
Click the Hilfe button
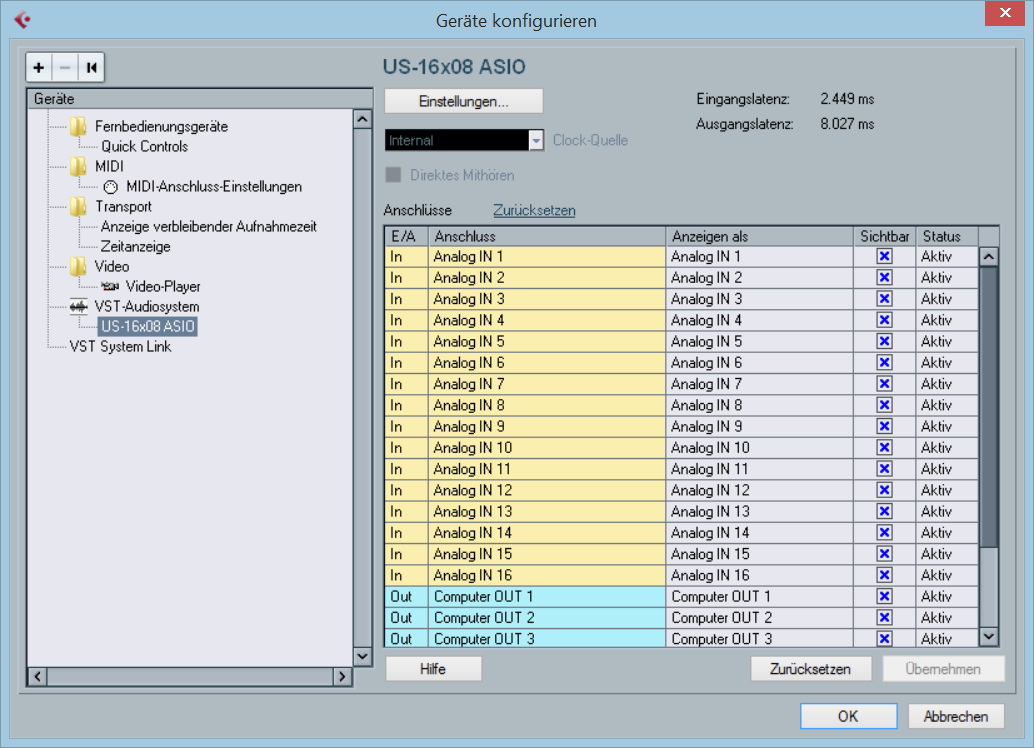pos(433,669)
